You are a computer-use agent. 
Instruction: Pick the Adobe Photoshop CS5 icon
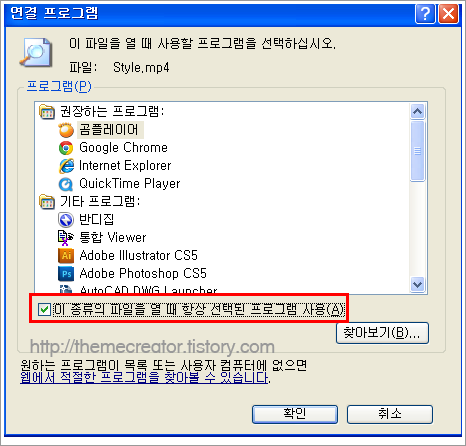click(x=66, y=274)
